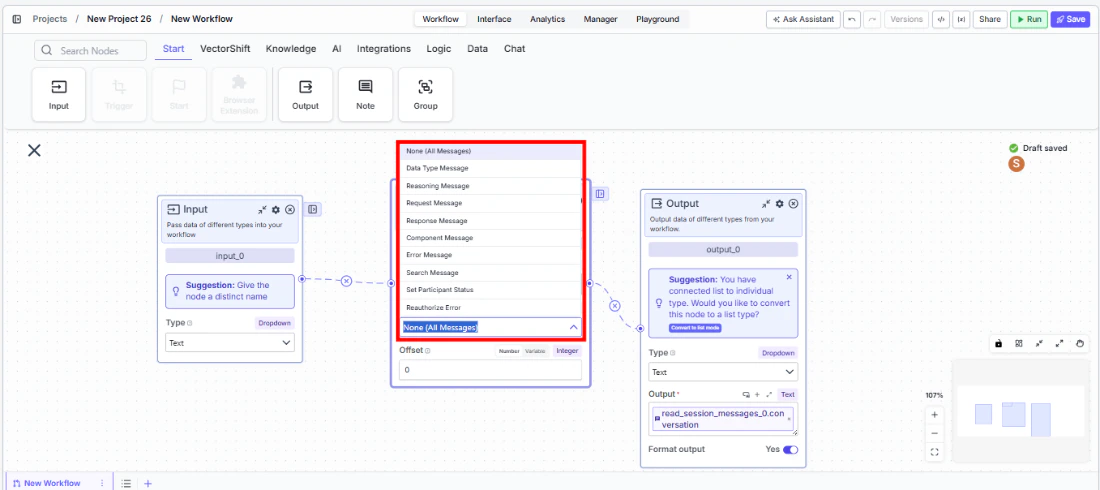The width and height of the screenshot is (1100, 490).
Task: Click the plus icon in Output field header
Action: [x=757, y=395]
